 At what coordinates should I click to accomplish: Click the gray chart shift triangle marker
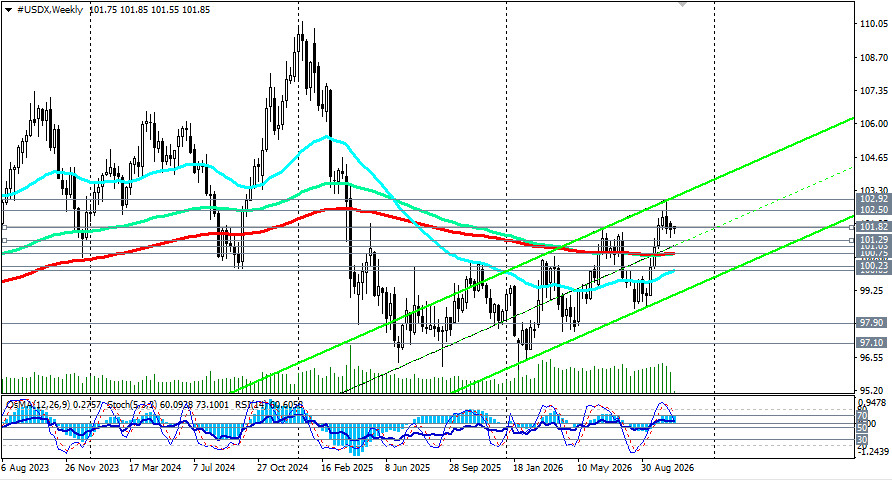[682, 4]
